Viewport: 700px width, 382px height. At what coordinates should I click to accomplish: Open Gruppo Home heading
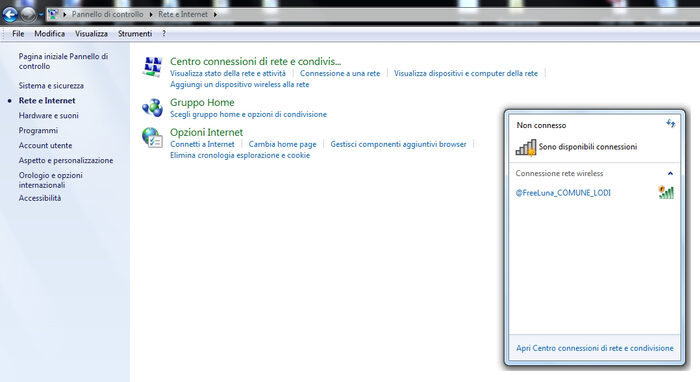click(x=202, y=102)
